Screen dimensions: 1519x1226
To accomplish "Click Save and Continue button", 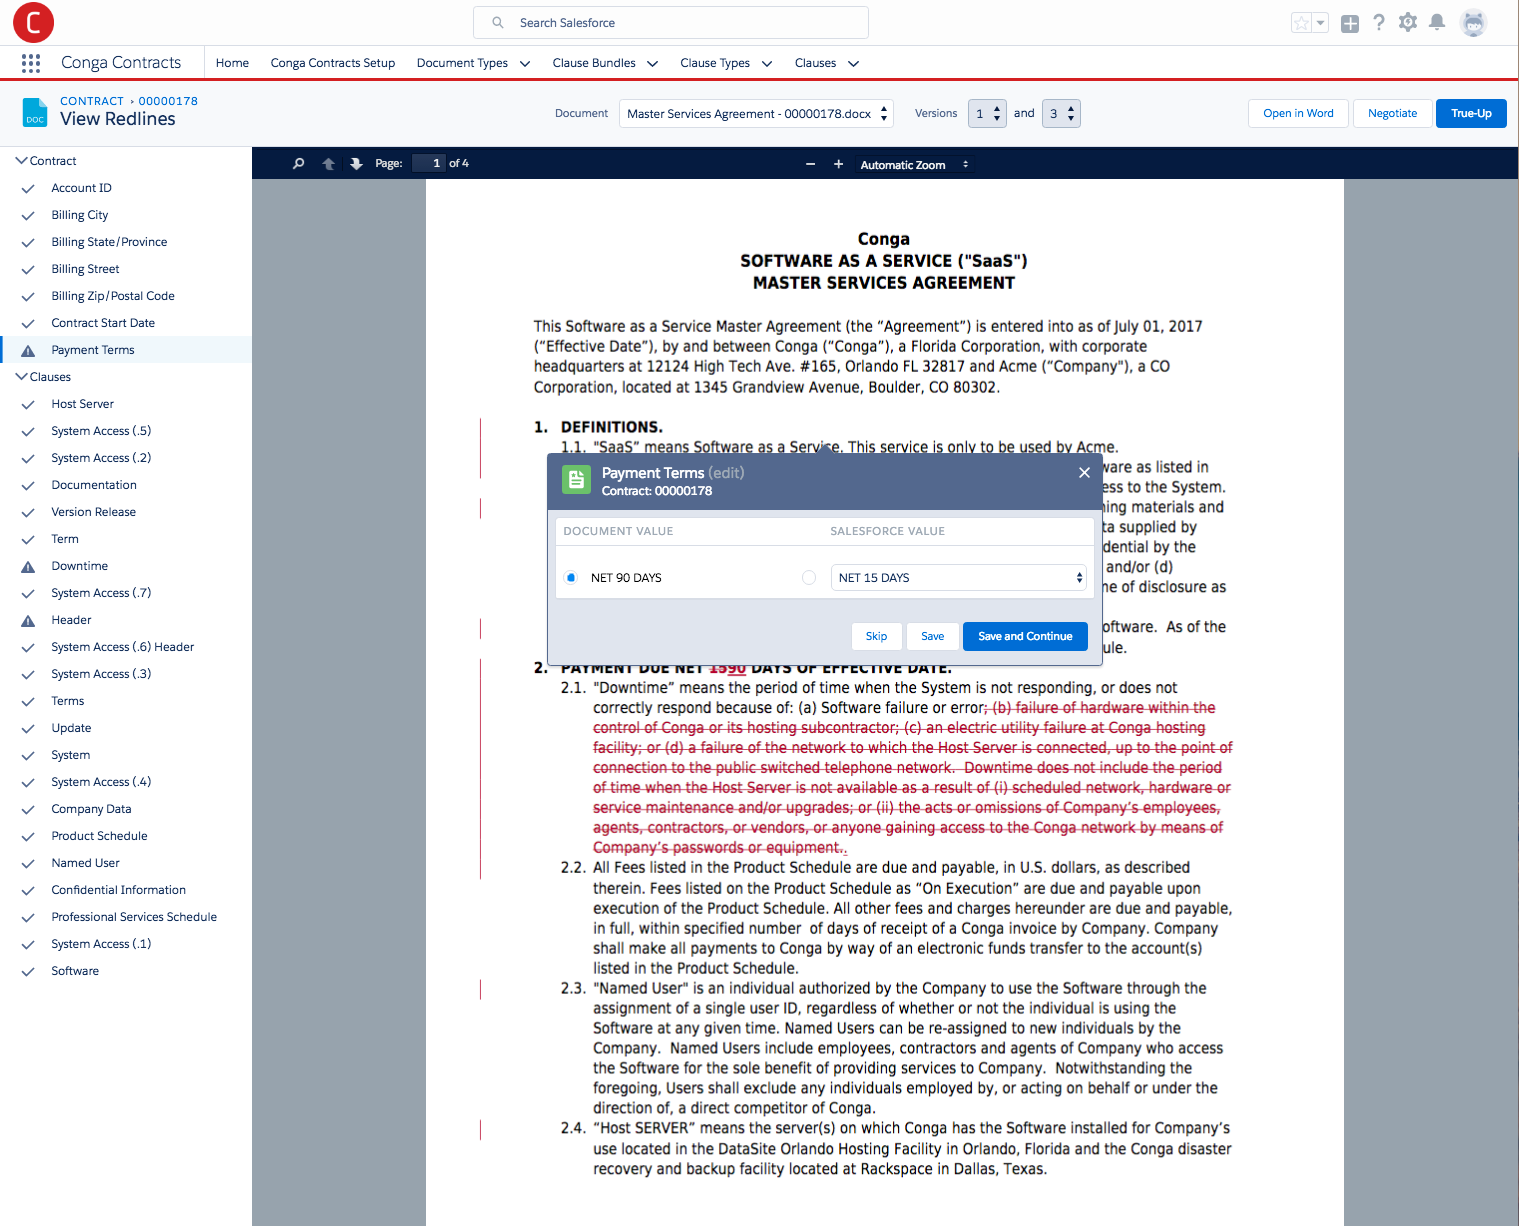I will [x=1025, y=636].
